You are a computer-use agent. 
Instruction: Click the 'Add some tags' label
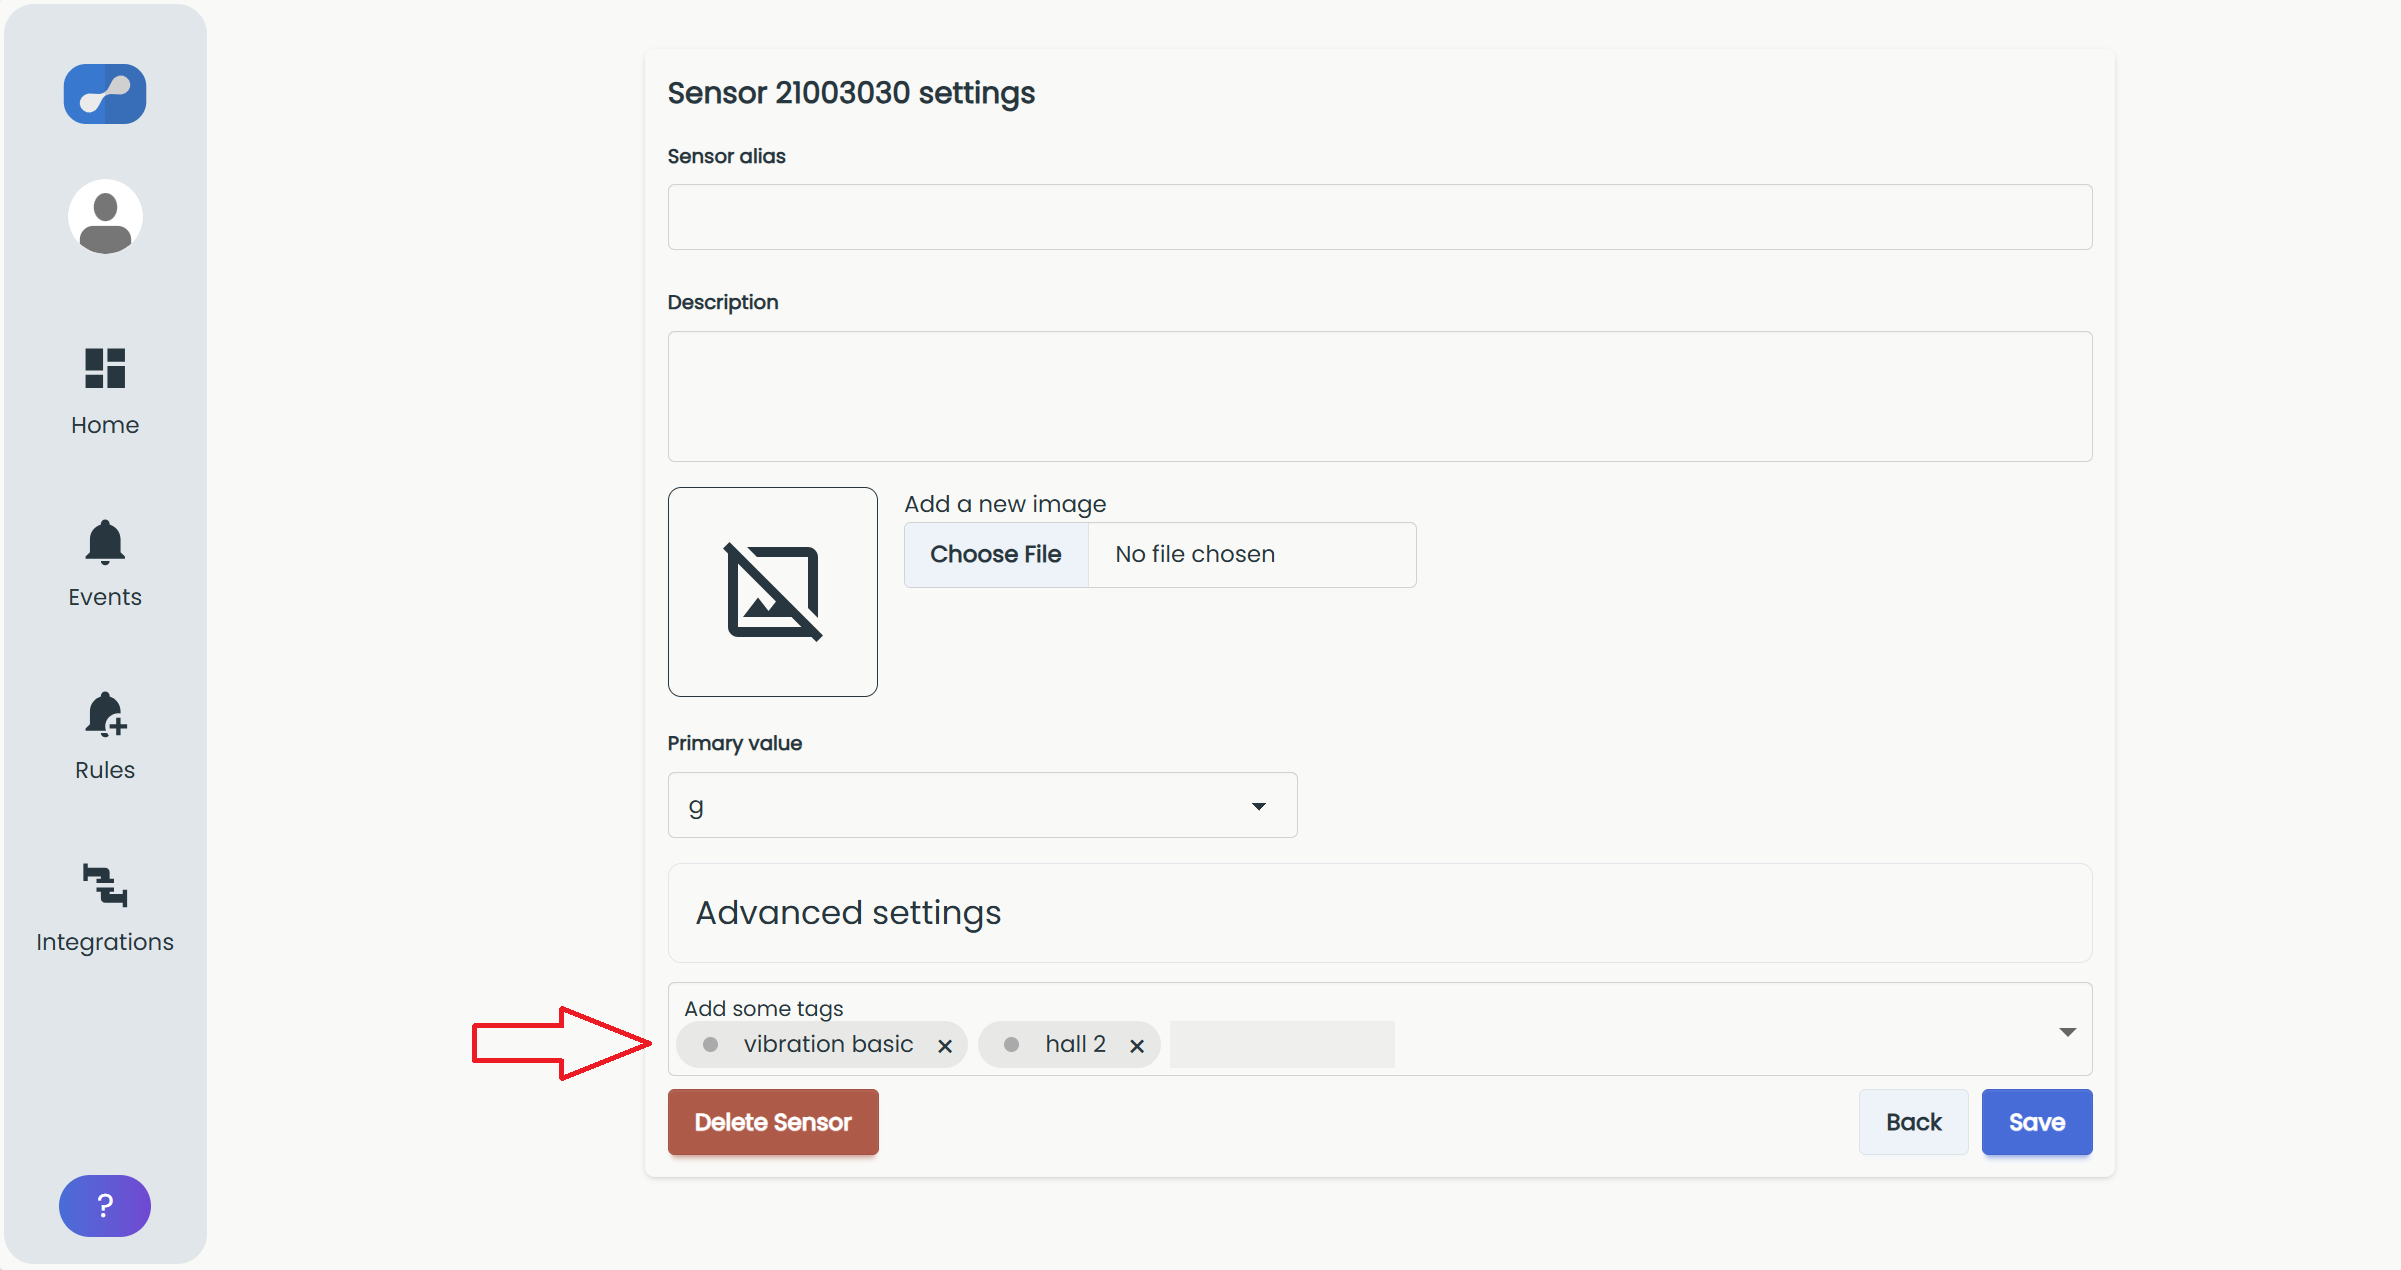(x=764, y=1008)
